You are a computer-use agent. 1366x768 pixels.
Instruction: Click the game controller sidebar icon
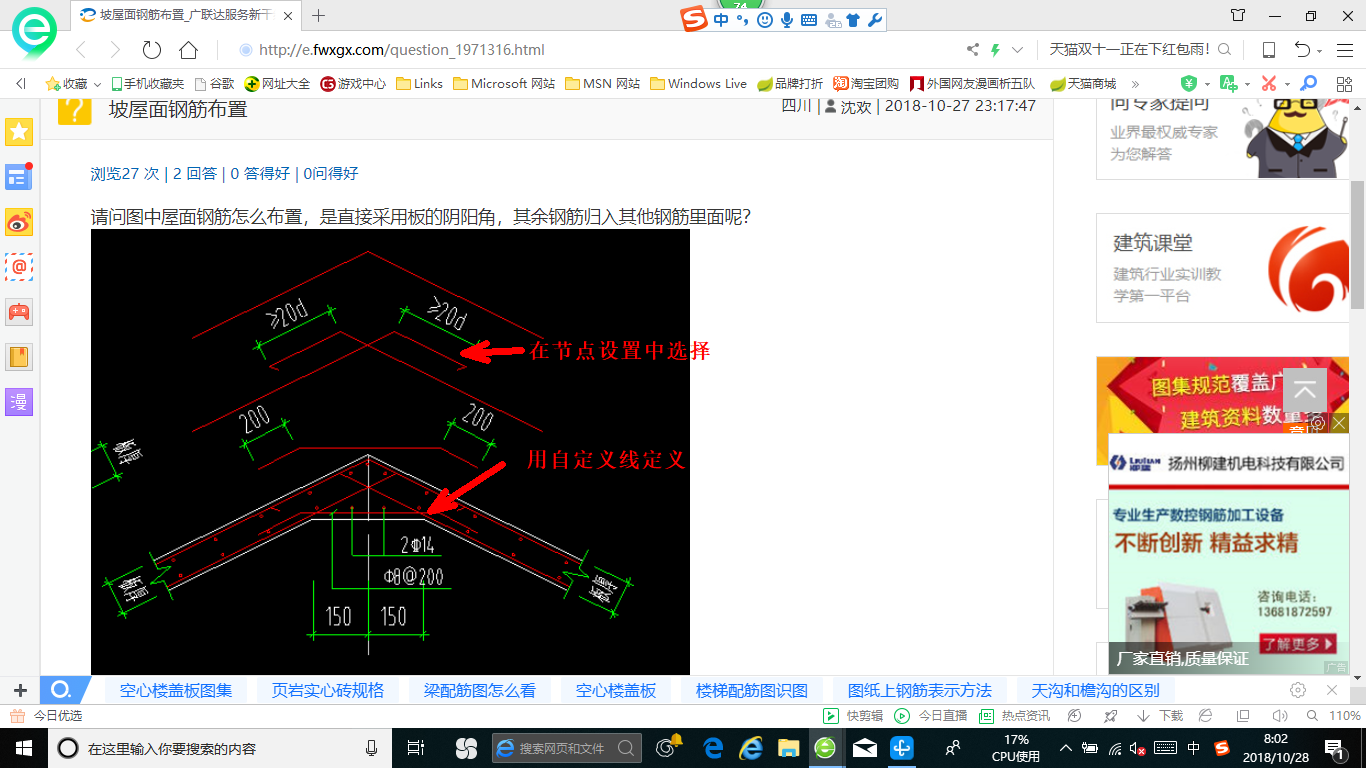(19, 312)
